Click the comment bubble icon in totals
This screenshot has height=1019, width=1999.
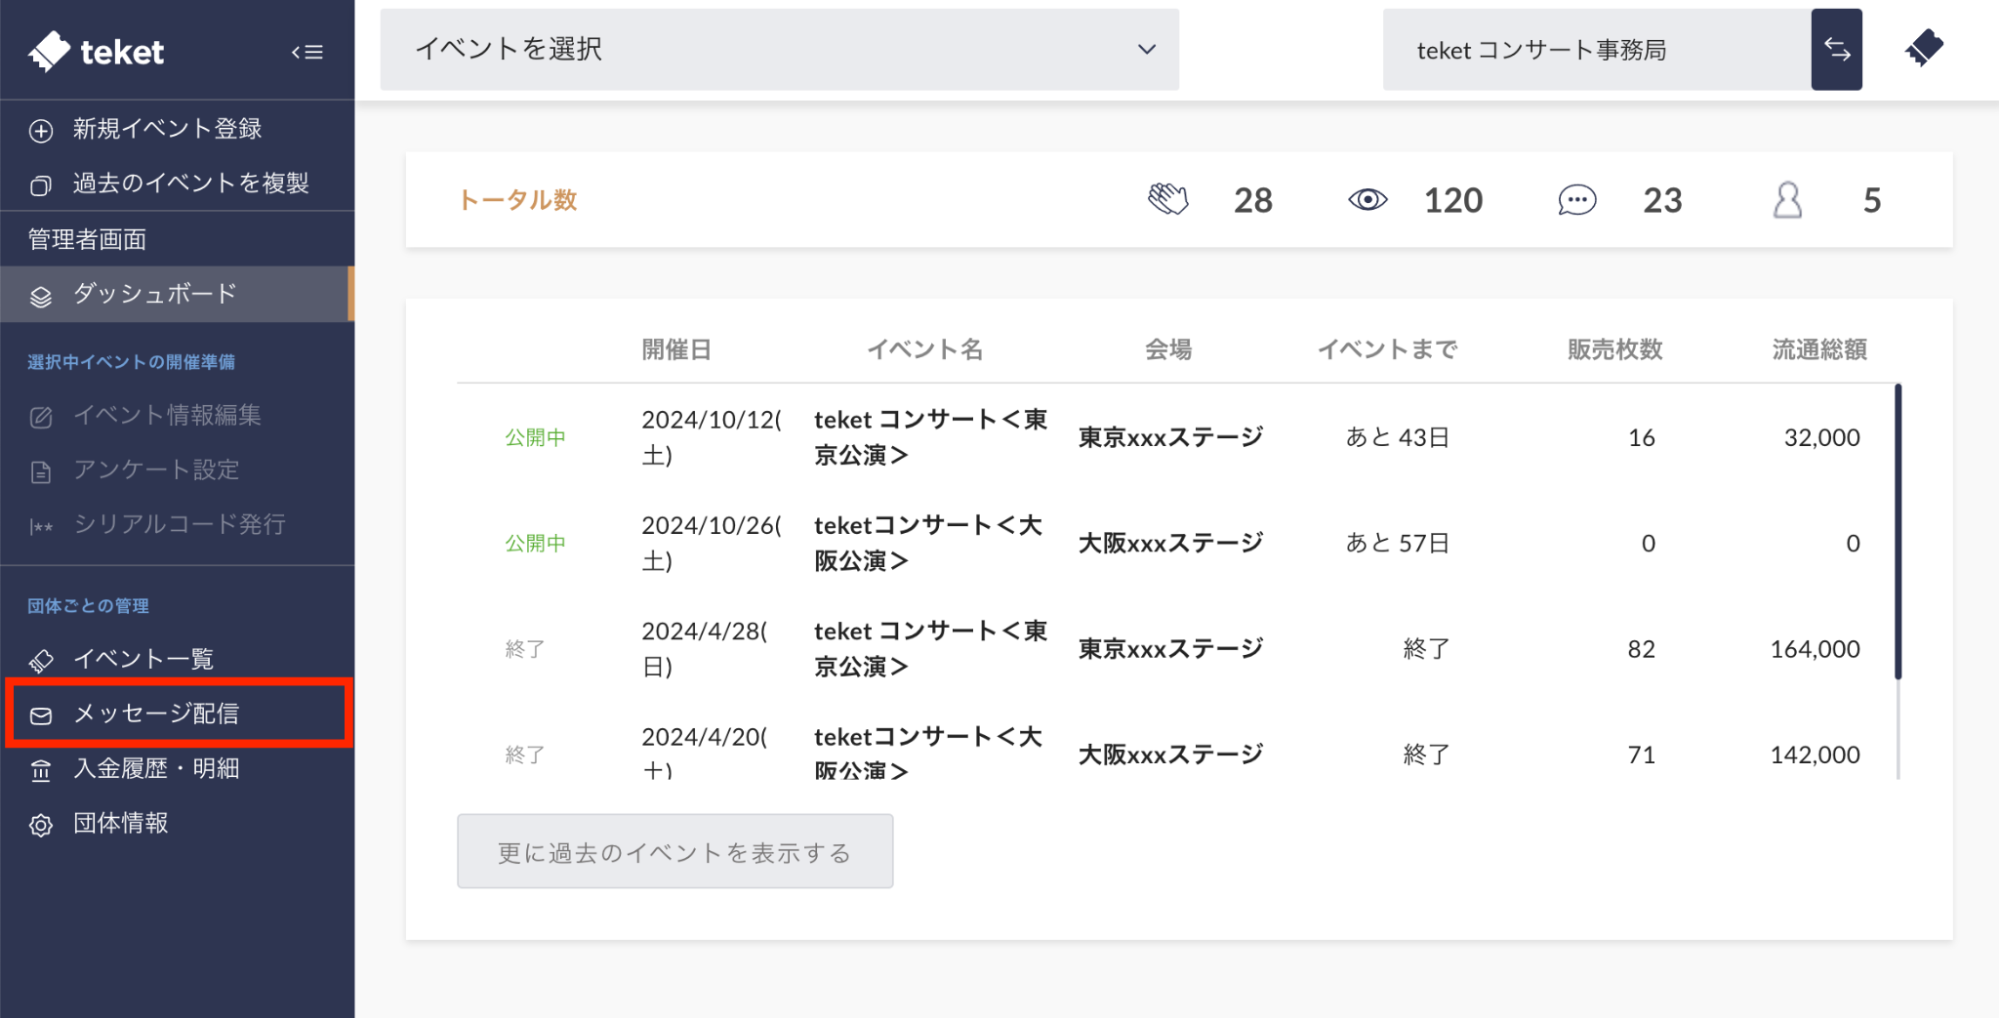pos(1577,200)
